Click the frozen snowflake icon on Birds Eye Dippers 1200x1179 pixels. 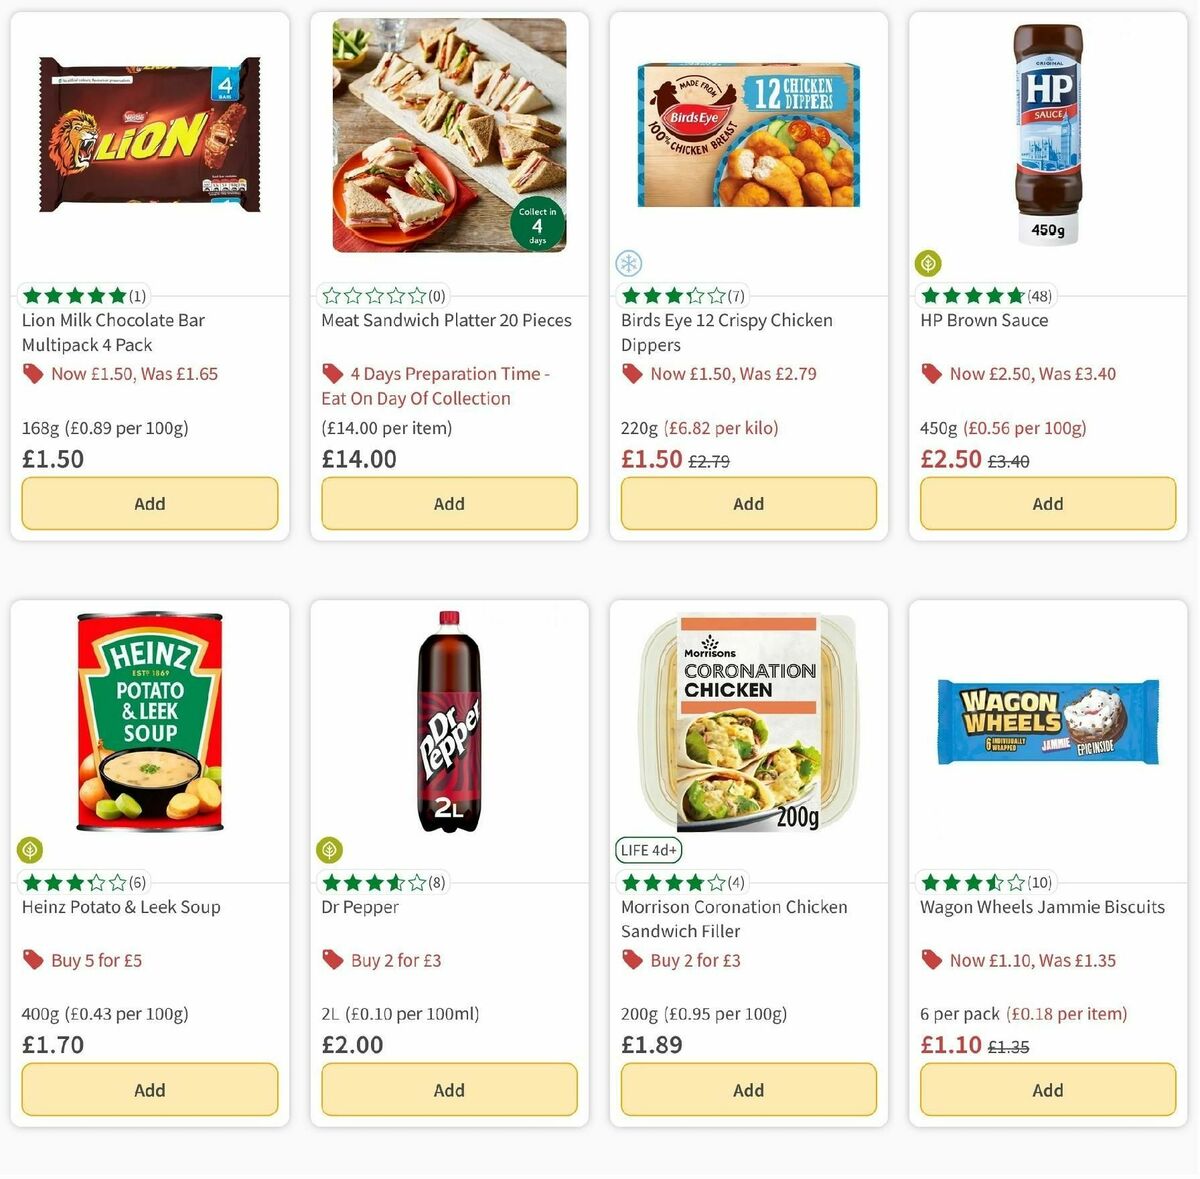pyautogui.click(x=627, y=263)
